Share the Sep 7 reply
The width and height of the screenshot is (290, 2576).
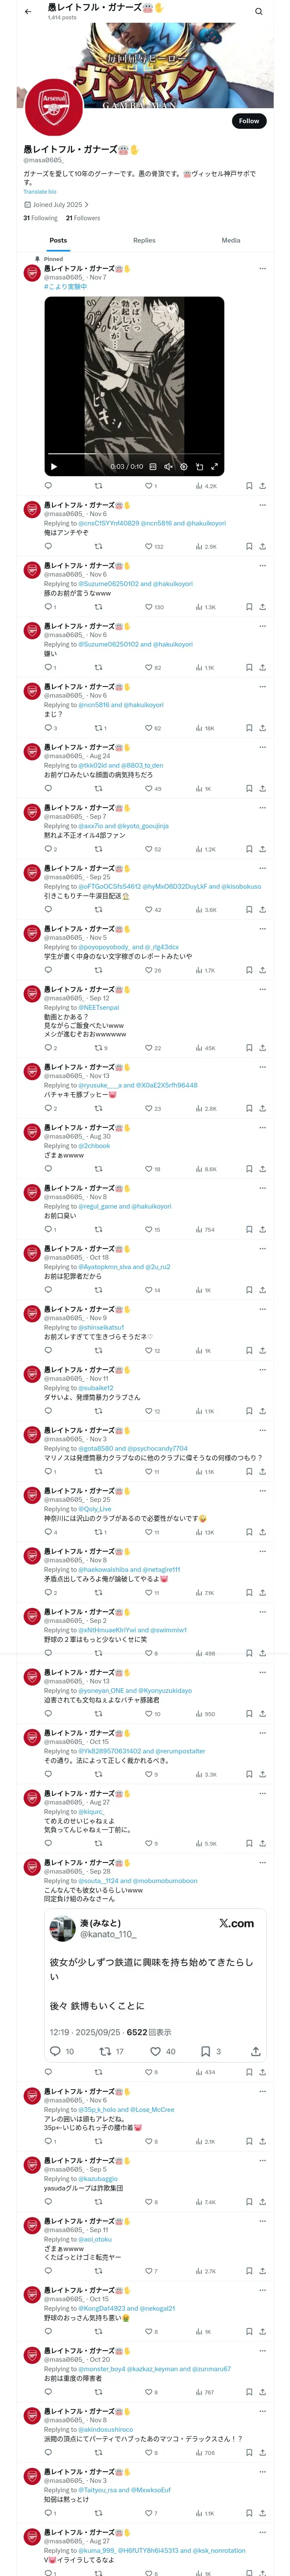click(262, 849)
